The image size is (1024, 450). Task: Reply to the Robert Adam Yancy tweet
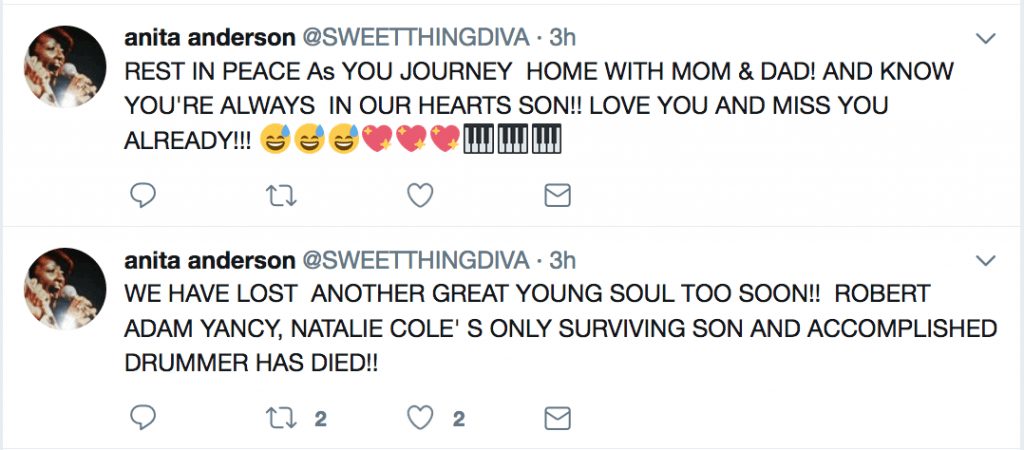pyautogui.click(x=143, y=418)
